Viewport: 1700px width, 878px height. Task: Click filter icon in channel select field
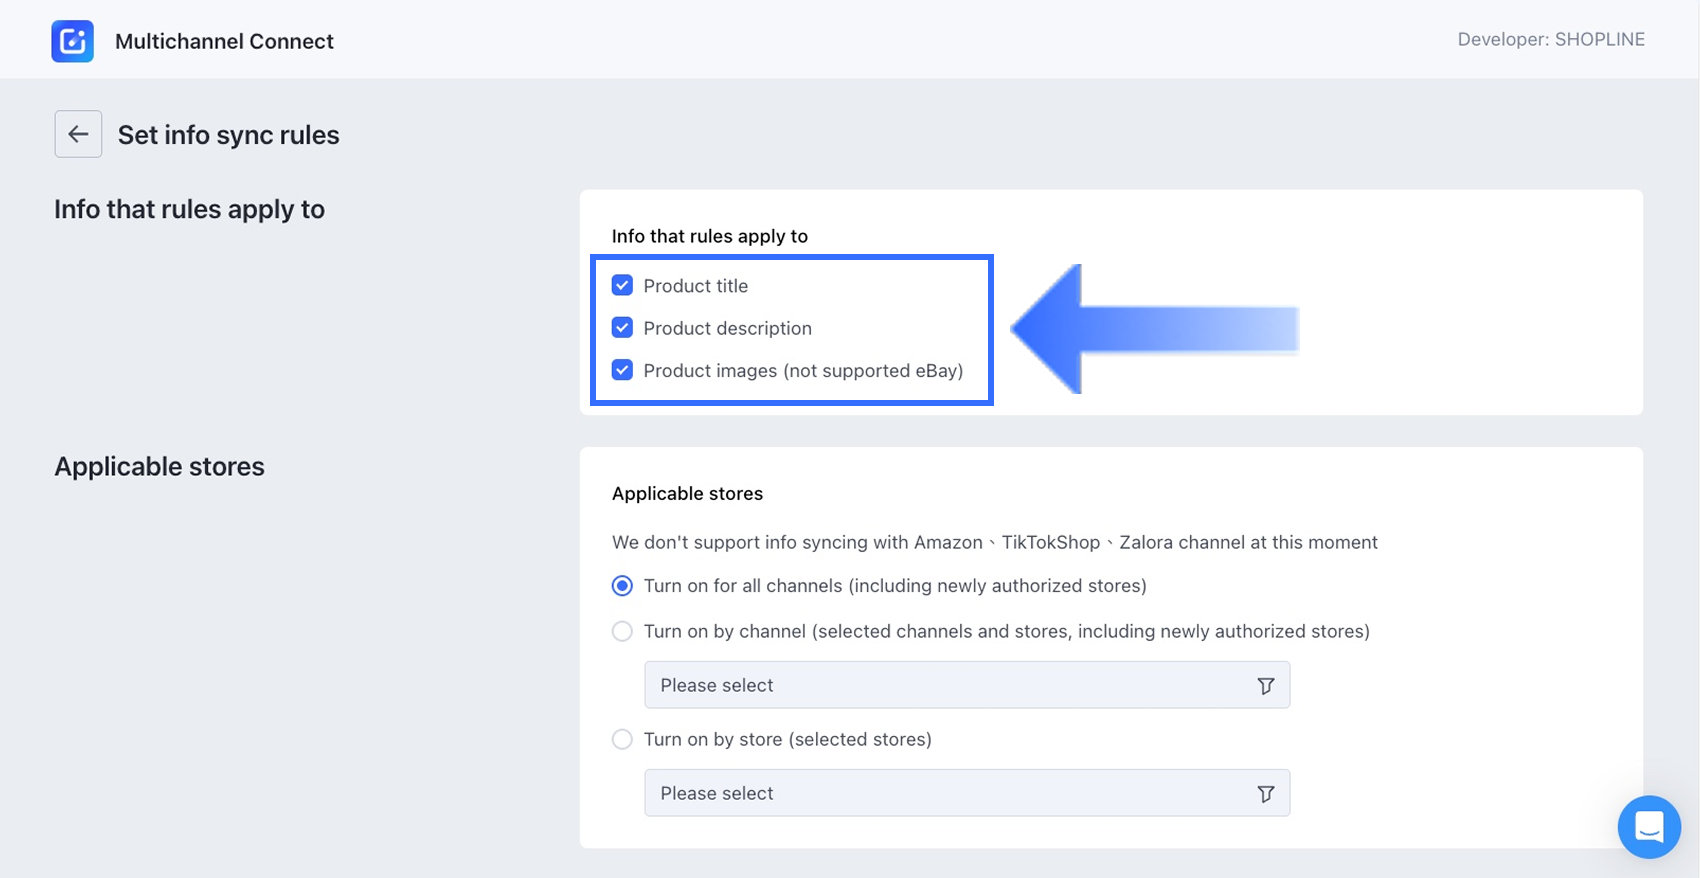click(1265, 686)
